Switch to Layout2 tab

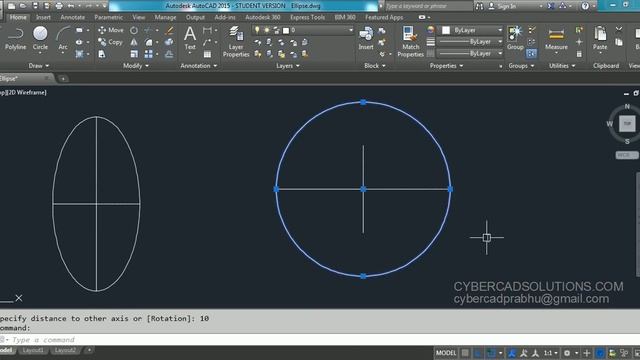click(65, 351)
